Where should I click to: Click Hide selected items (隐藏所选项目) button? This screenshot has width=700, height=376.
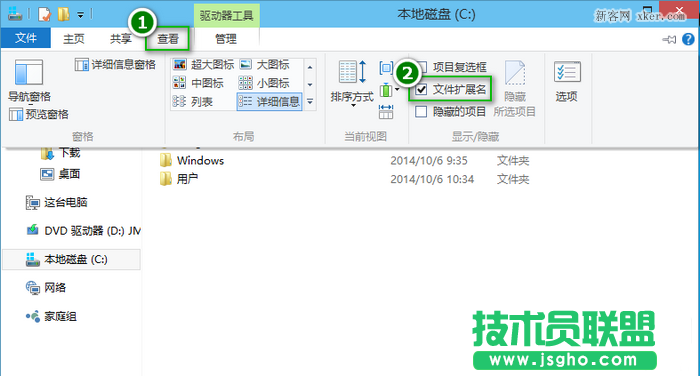click(515, 89)
